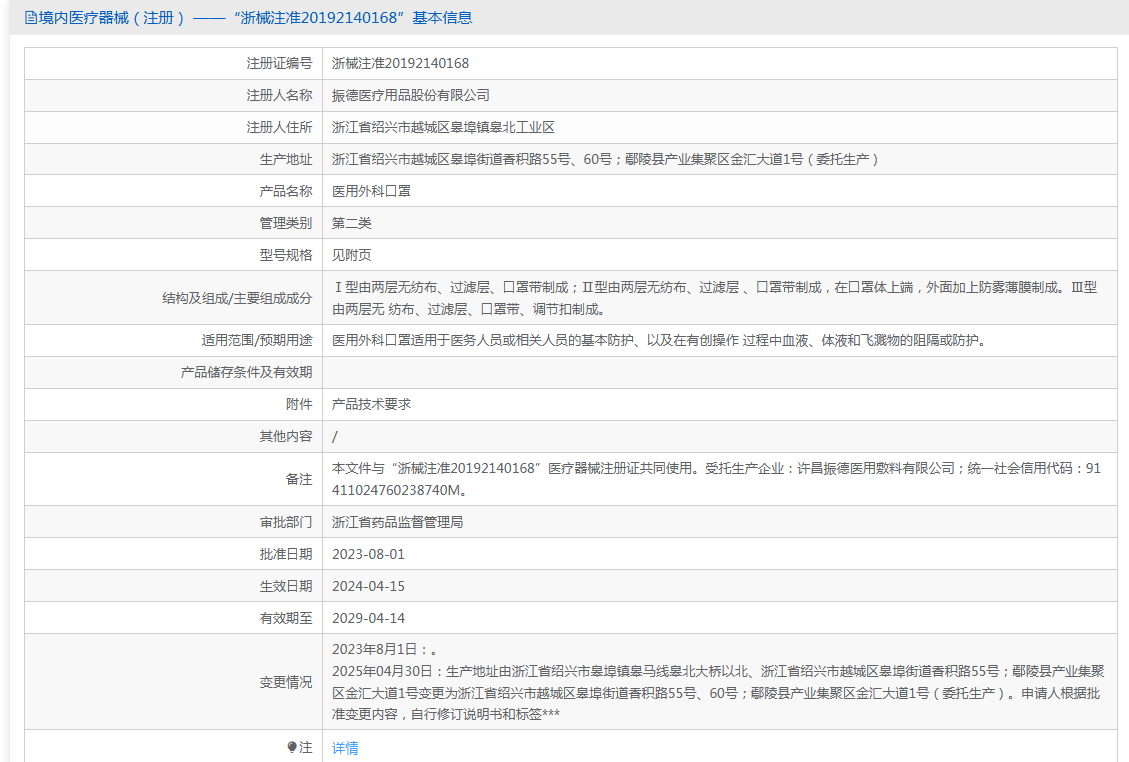Image resolution: width=1129 pixels, height=762 pixels.
Task: Click the product name 医用外科口罩
Action: pos(371,191)
